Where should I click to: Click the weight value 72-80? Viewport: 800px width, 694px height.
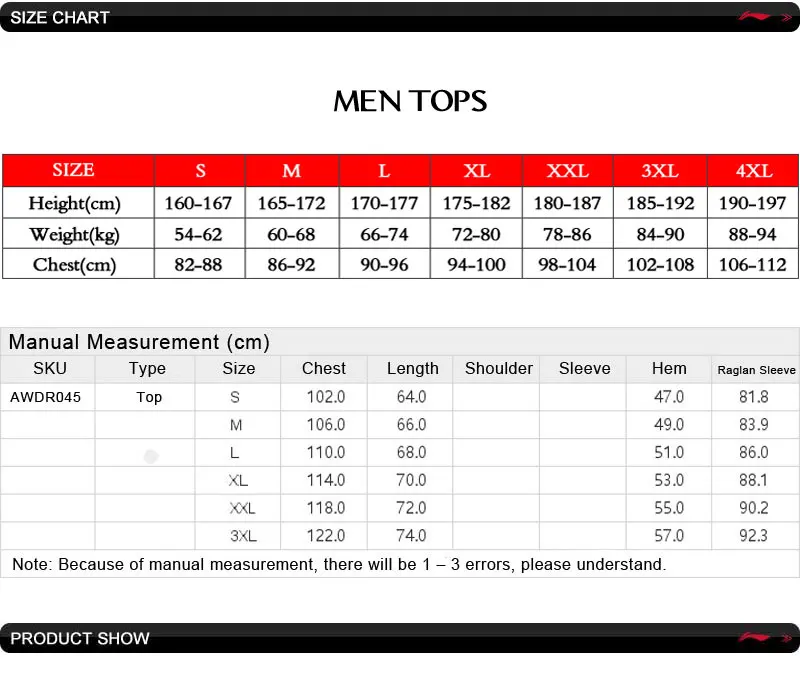pyautogui.click(x=476, y=234)
